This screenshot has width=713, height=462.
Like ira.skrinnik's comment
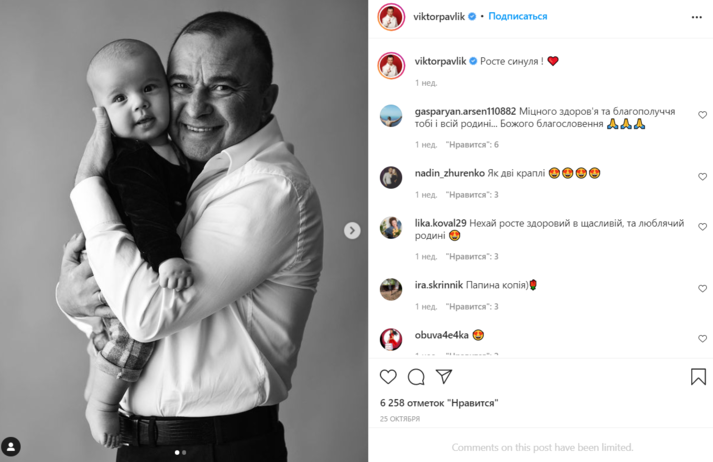pos(703,288)
